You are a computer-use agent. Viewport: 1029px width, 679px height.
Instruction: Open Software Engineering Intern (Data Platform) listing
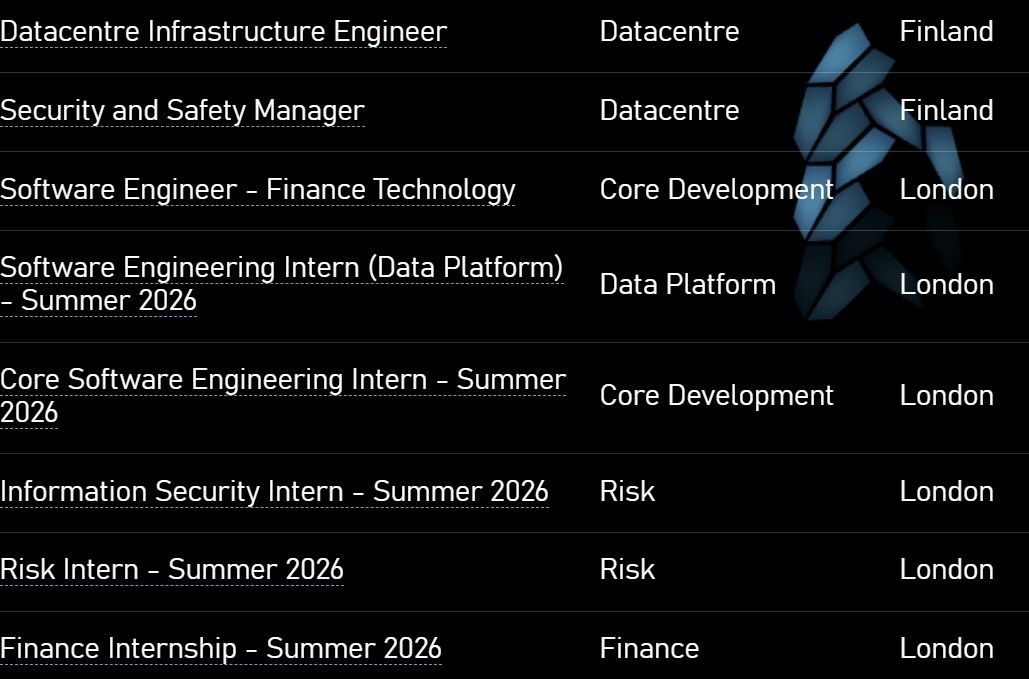click(281, 269)
